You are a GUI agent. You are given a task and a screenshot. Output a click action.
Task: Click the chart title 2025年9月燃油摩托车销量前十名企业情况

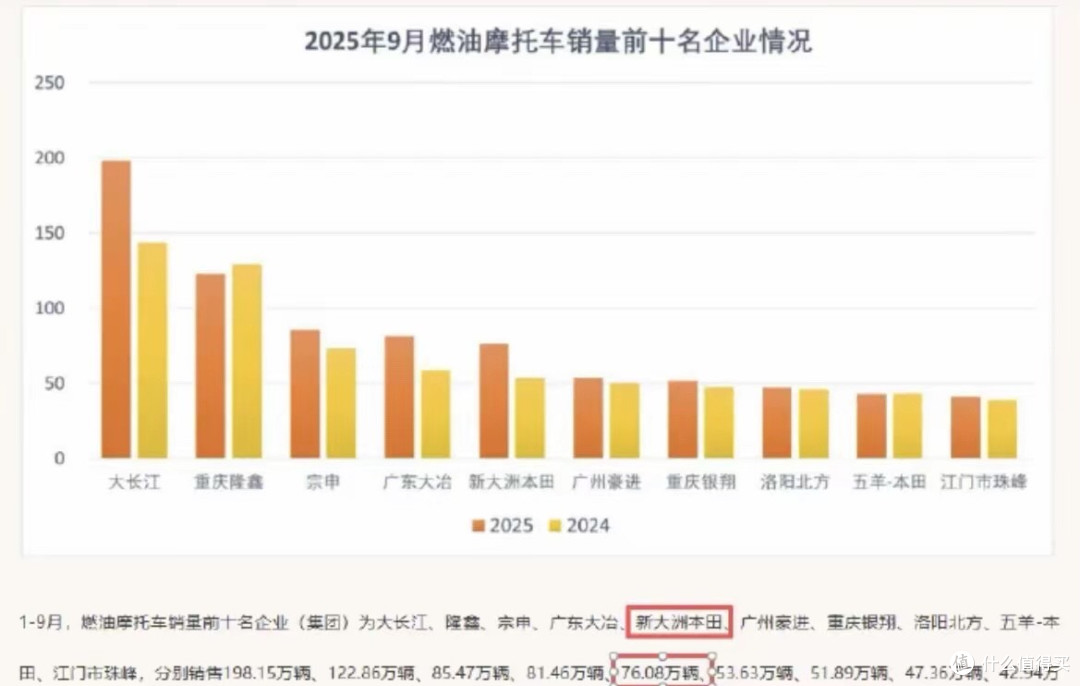point(558,41)
